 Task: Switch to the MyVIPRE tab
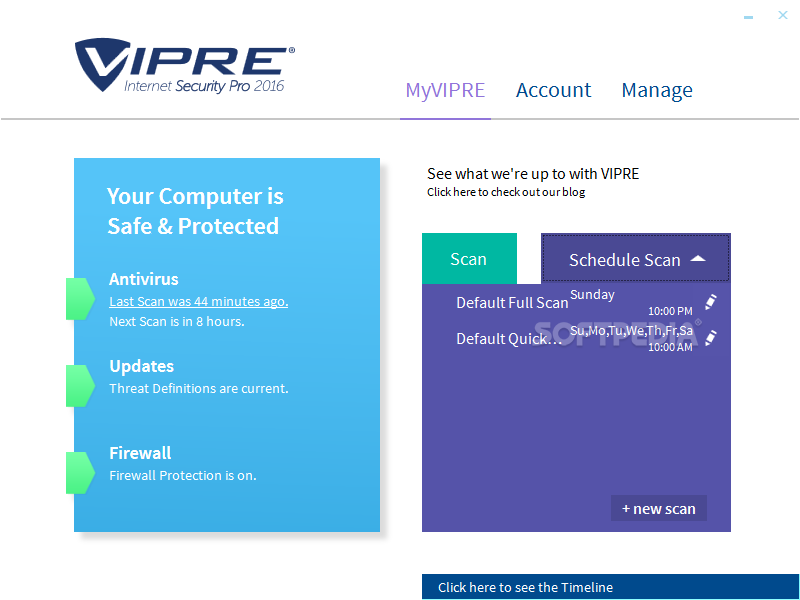coord(445,90)
